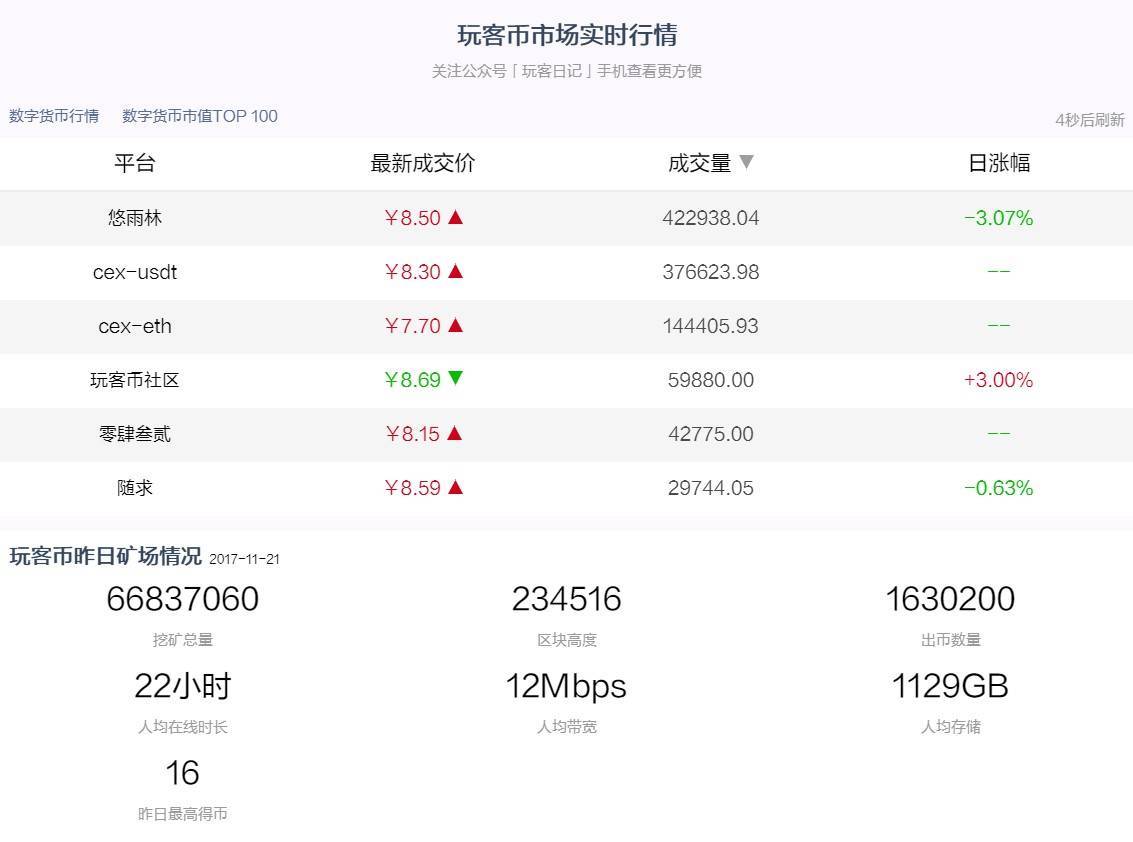The width and height of the screenshot is (1133, 842).
Task: Select the cex-eth platform name
Action: (135, 326)
